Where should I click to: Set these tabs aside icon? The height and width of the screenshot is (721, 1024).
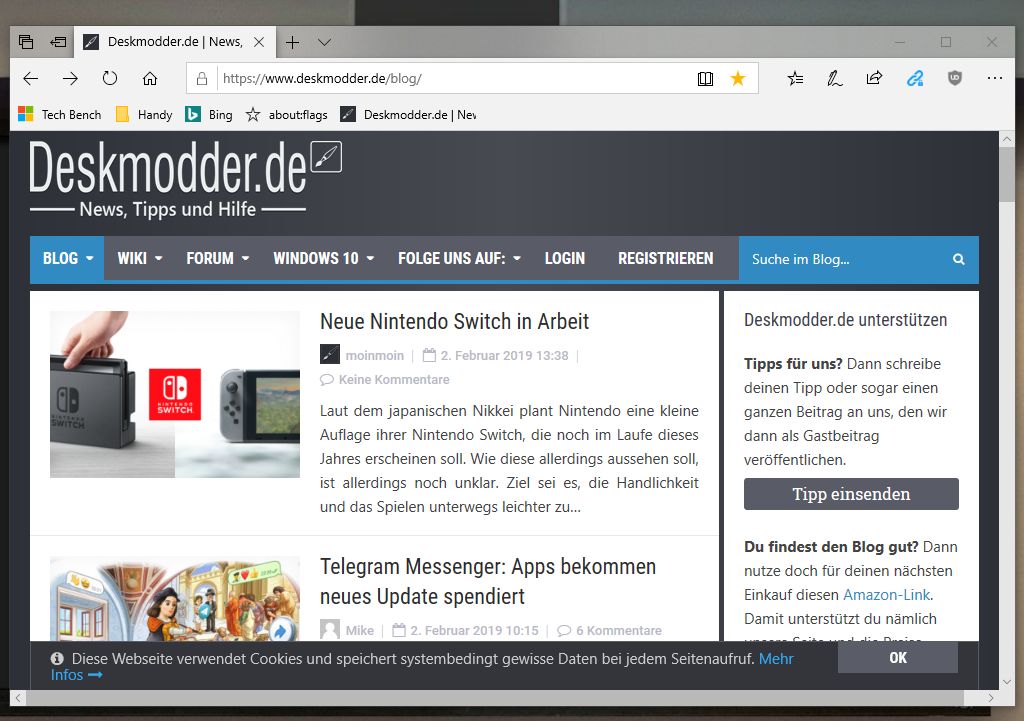pyautogui.click(x=58, y=42)
